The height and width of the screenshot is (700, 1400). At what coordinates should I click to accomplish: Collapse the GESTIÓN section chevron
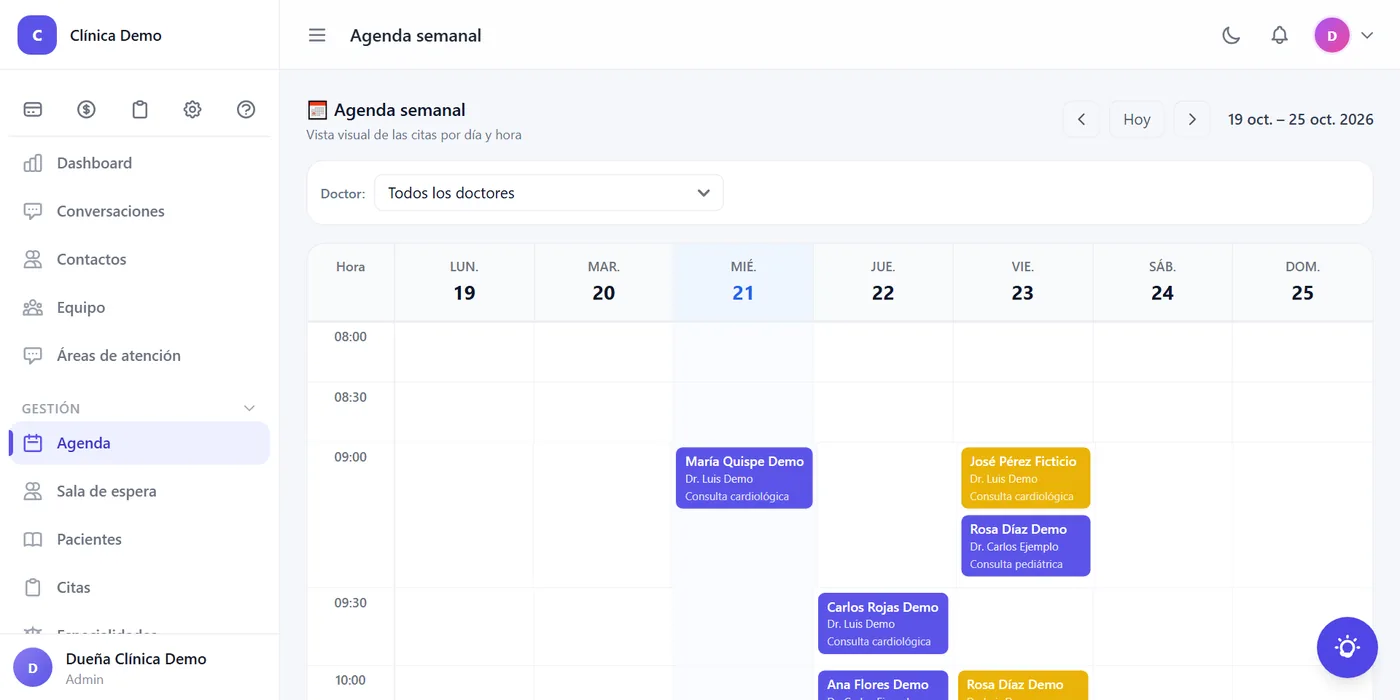pyautogui.click(x=250, y=408)
